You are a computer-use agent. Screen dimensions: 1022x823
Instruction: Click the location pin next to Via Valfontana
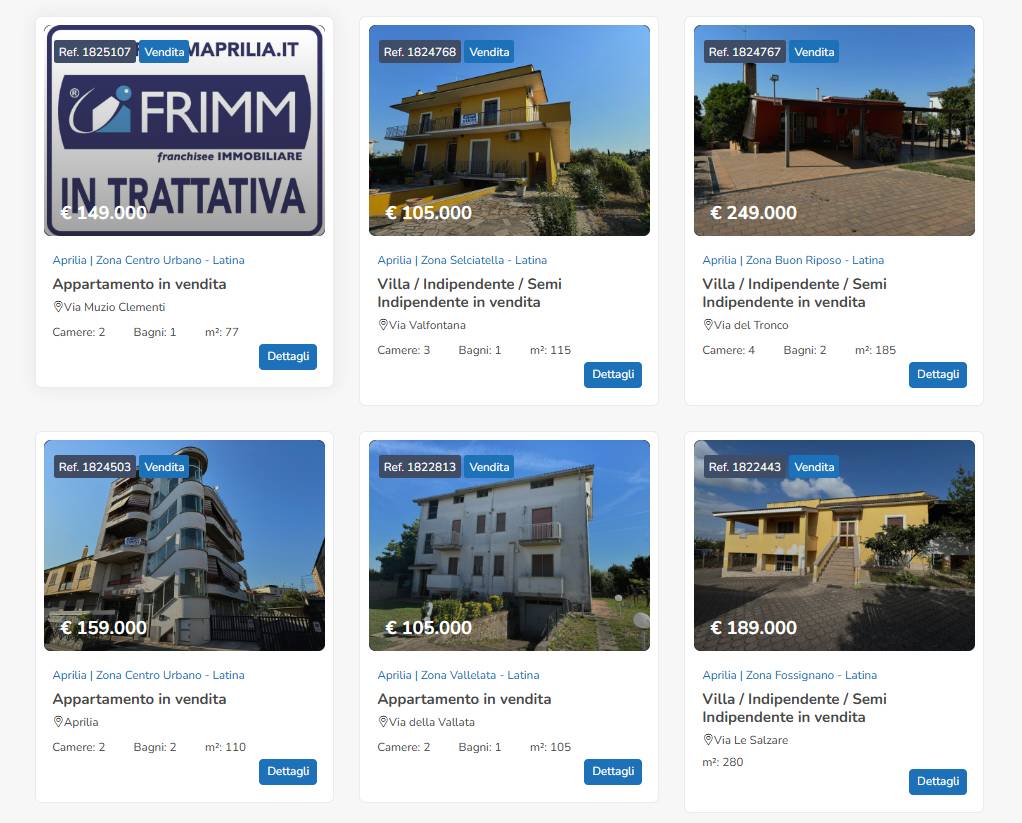coord(383,325)
